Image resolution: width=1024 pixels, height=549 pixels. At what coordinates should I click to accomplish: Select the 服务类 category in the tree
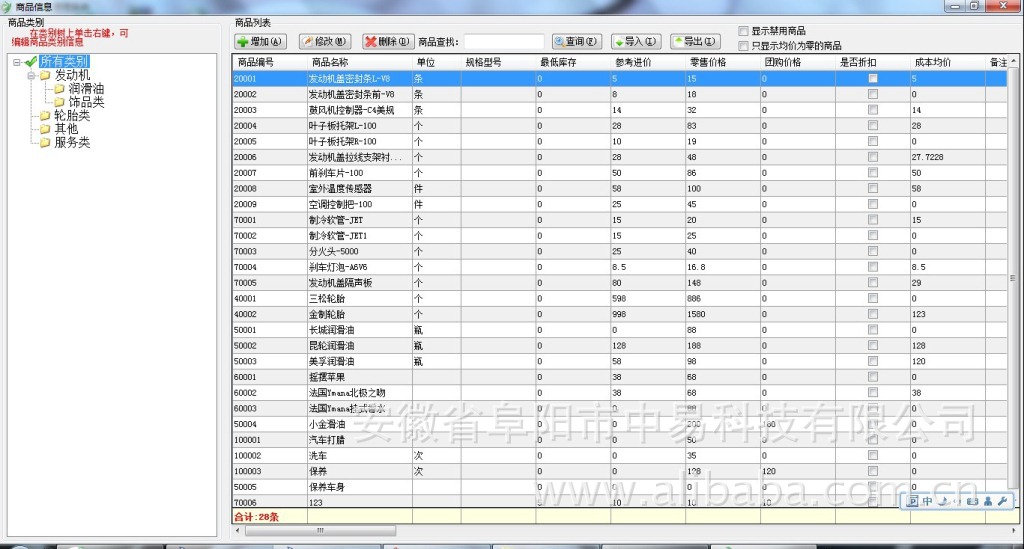pyautogui.click(x=72, y=142)
